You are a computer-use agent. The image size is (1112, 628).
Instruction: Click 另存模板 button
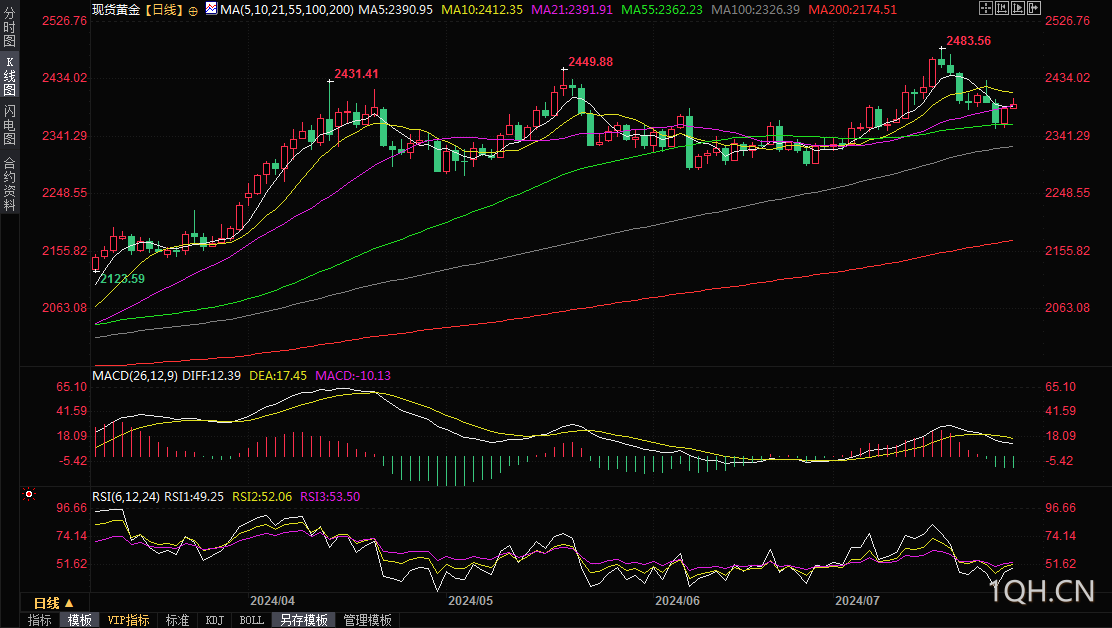click(304, 620)
